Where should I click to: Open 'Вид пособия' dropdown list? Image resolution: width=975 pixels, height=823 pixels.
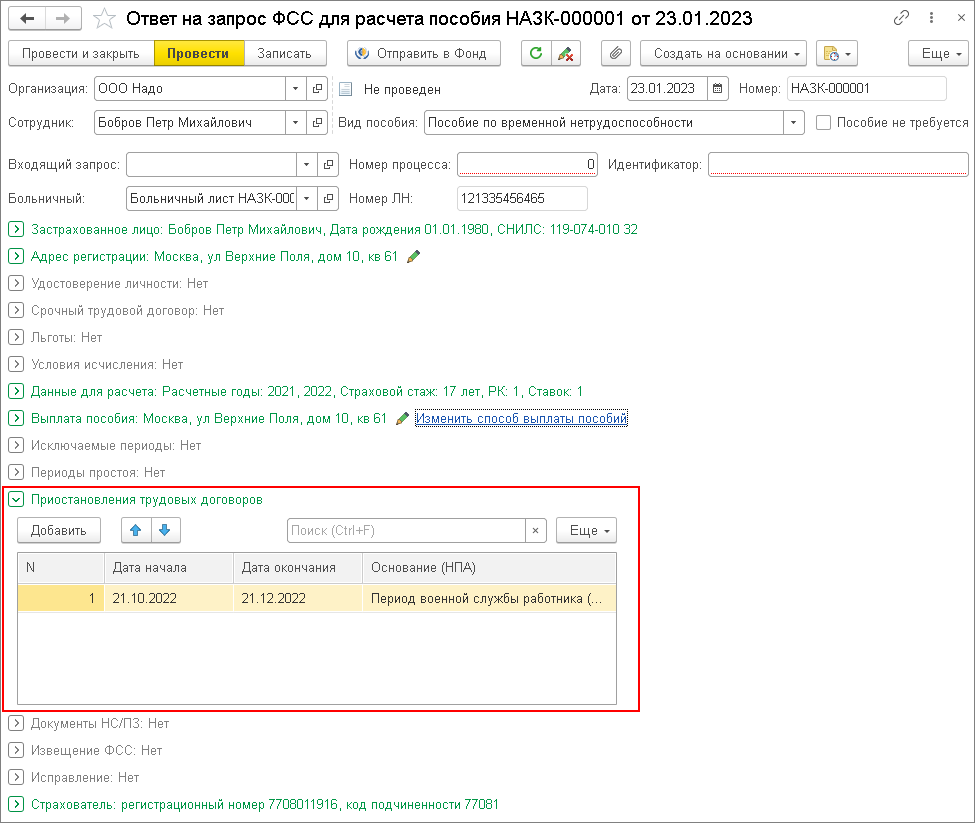pos(793,122)
